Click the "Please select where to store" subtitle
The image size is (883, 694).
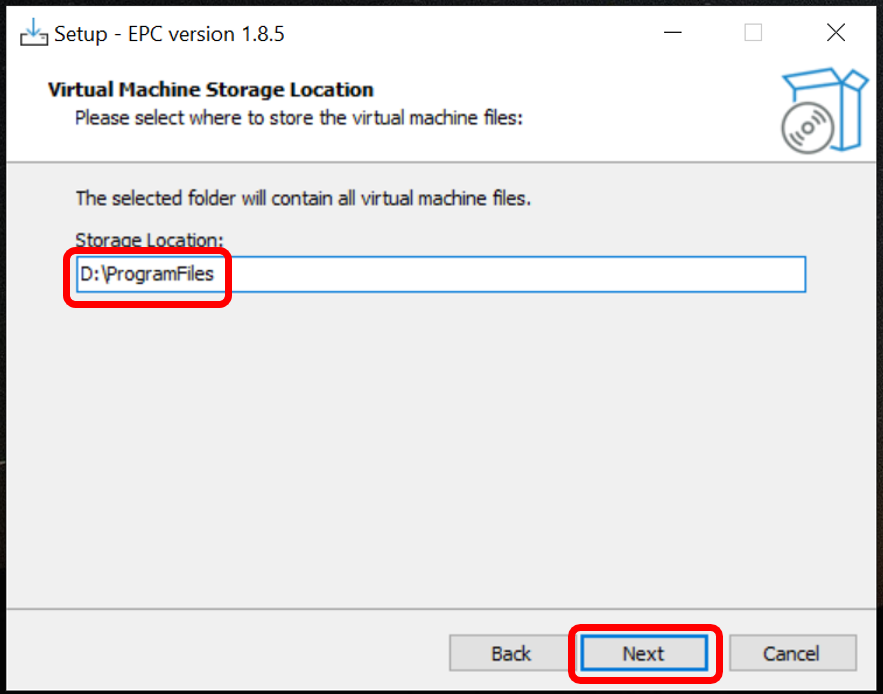tap(299, 118)
